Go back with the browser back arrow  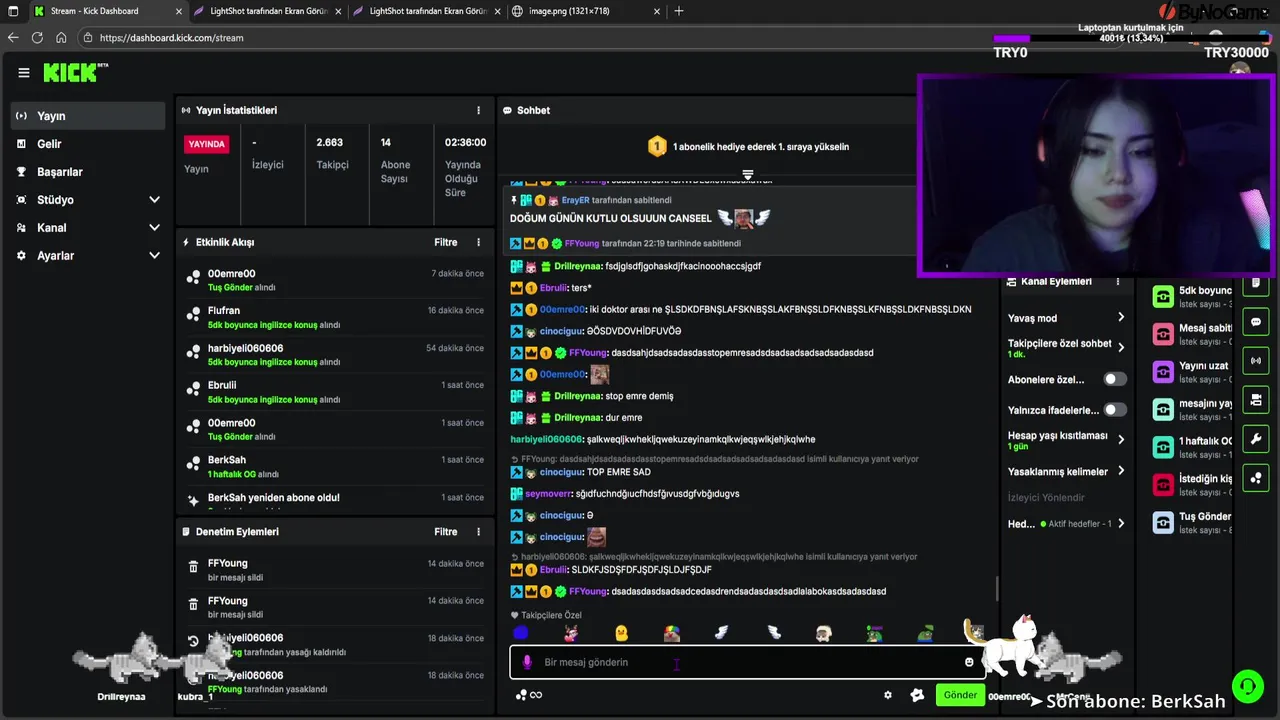click(13, 37)
